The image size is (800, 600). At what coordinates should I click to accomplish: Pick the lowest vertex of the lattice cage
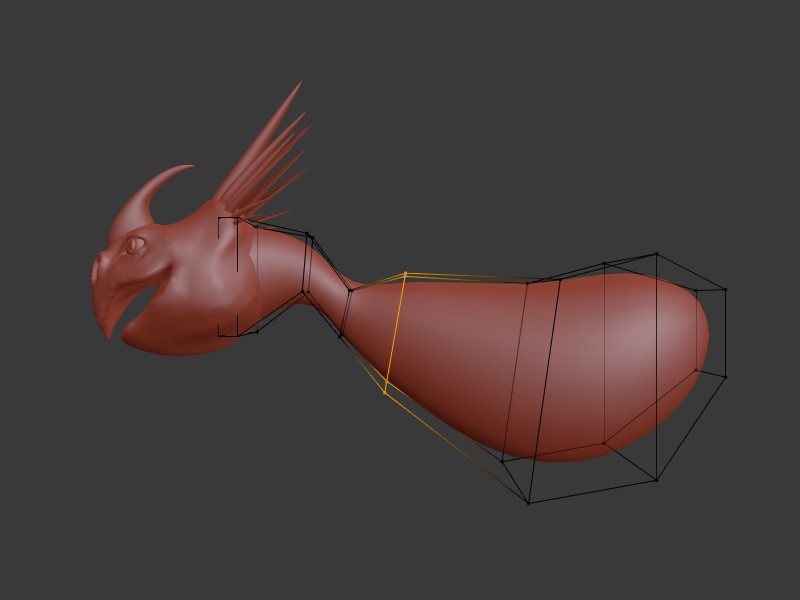click(528, 502)
